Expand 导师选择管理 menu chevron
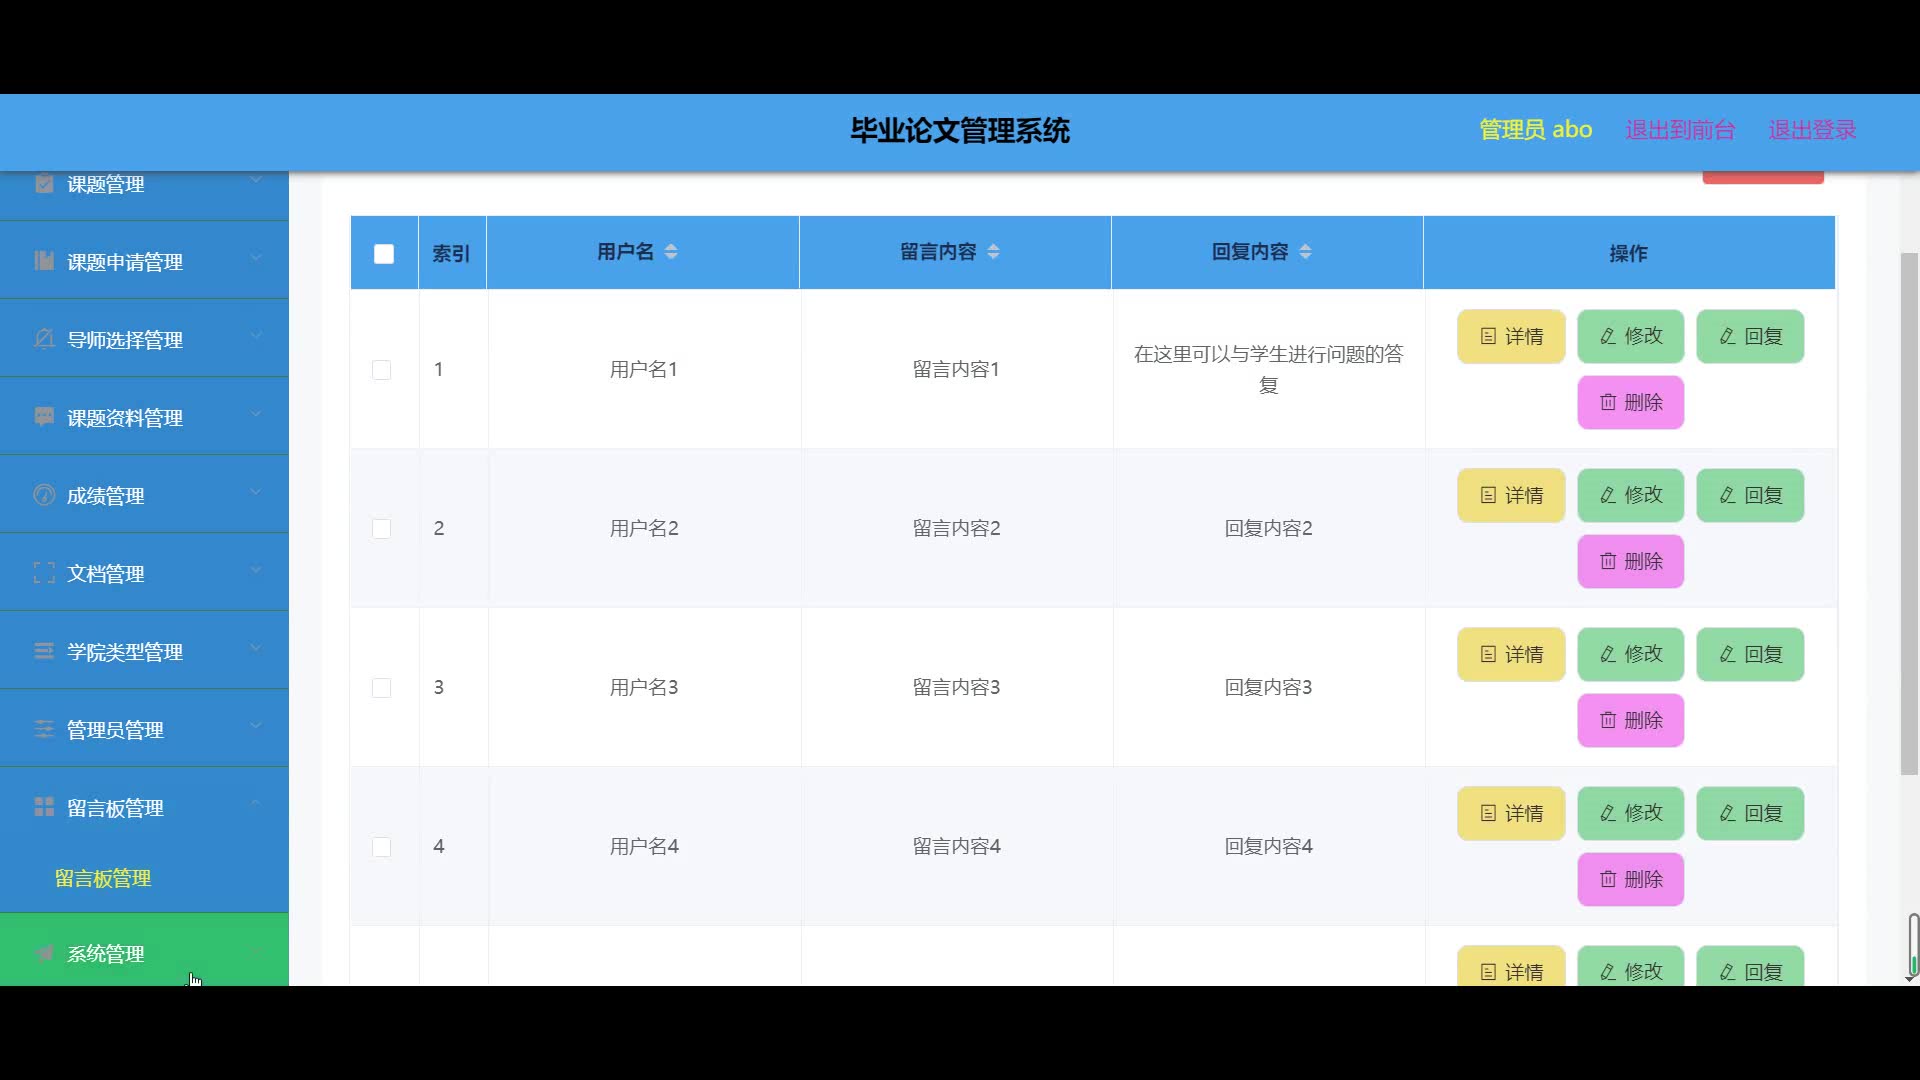 (256, 336)
